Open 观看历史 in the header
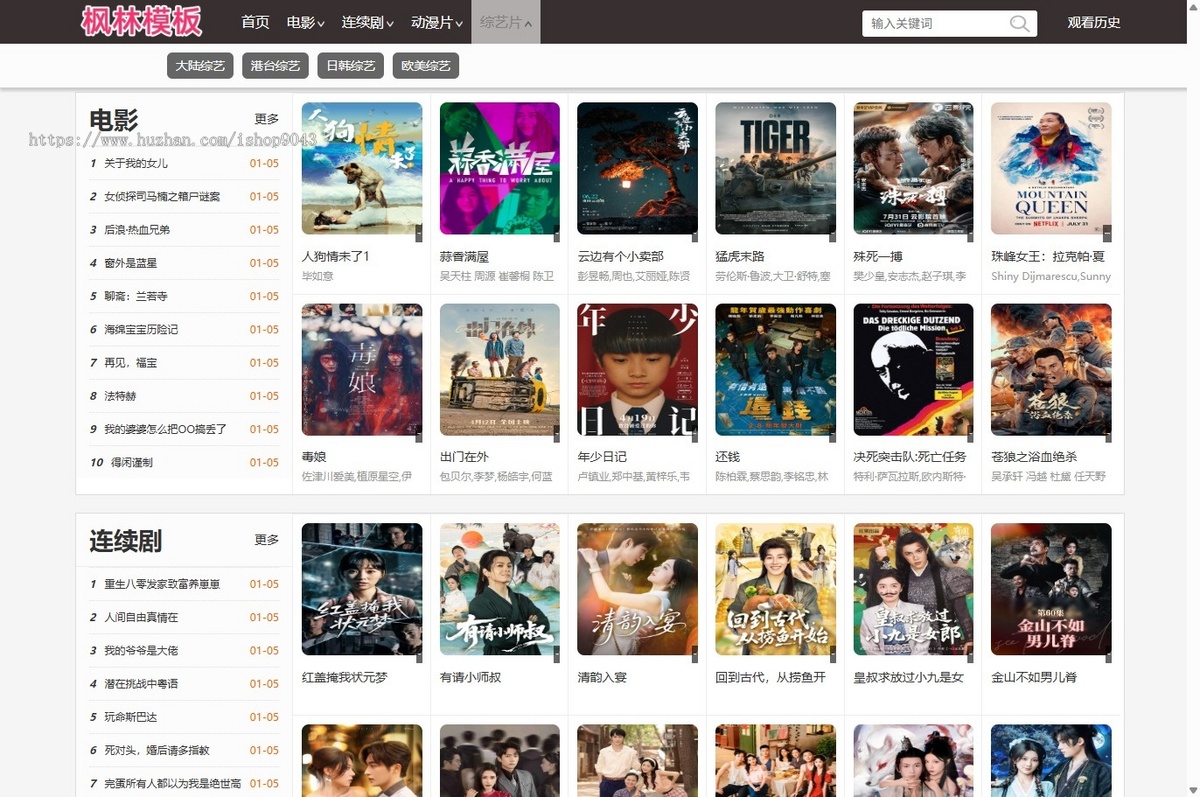1200x797 pixels. point(1094,23)
